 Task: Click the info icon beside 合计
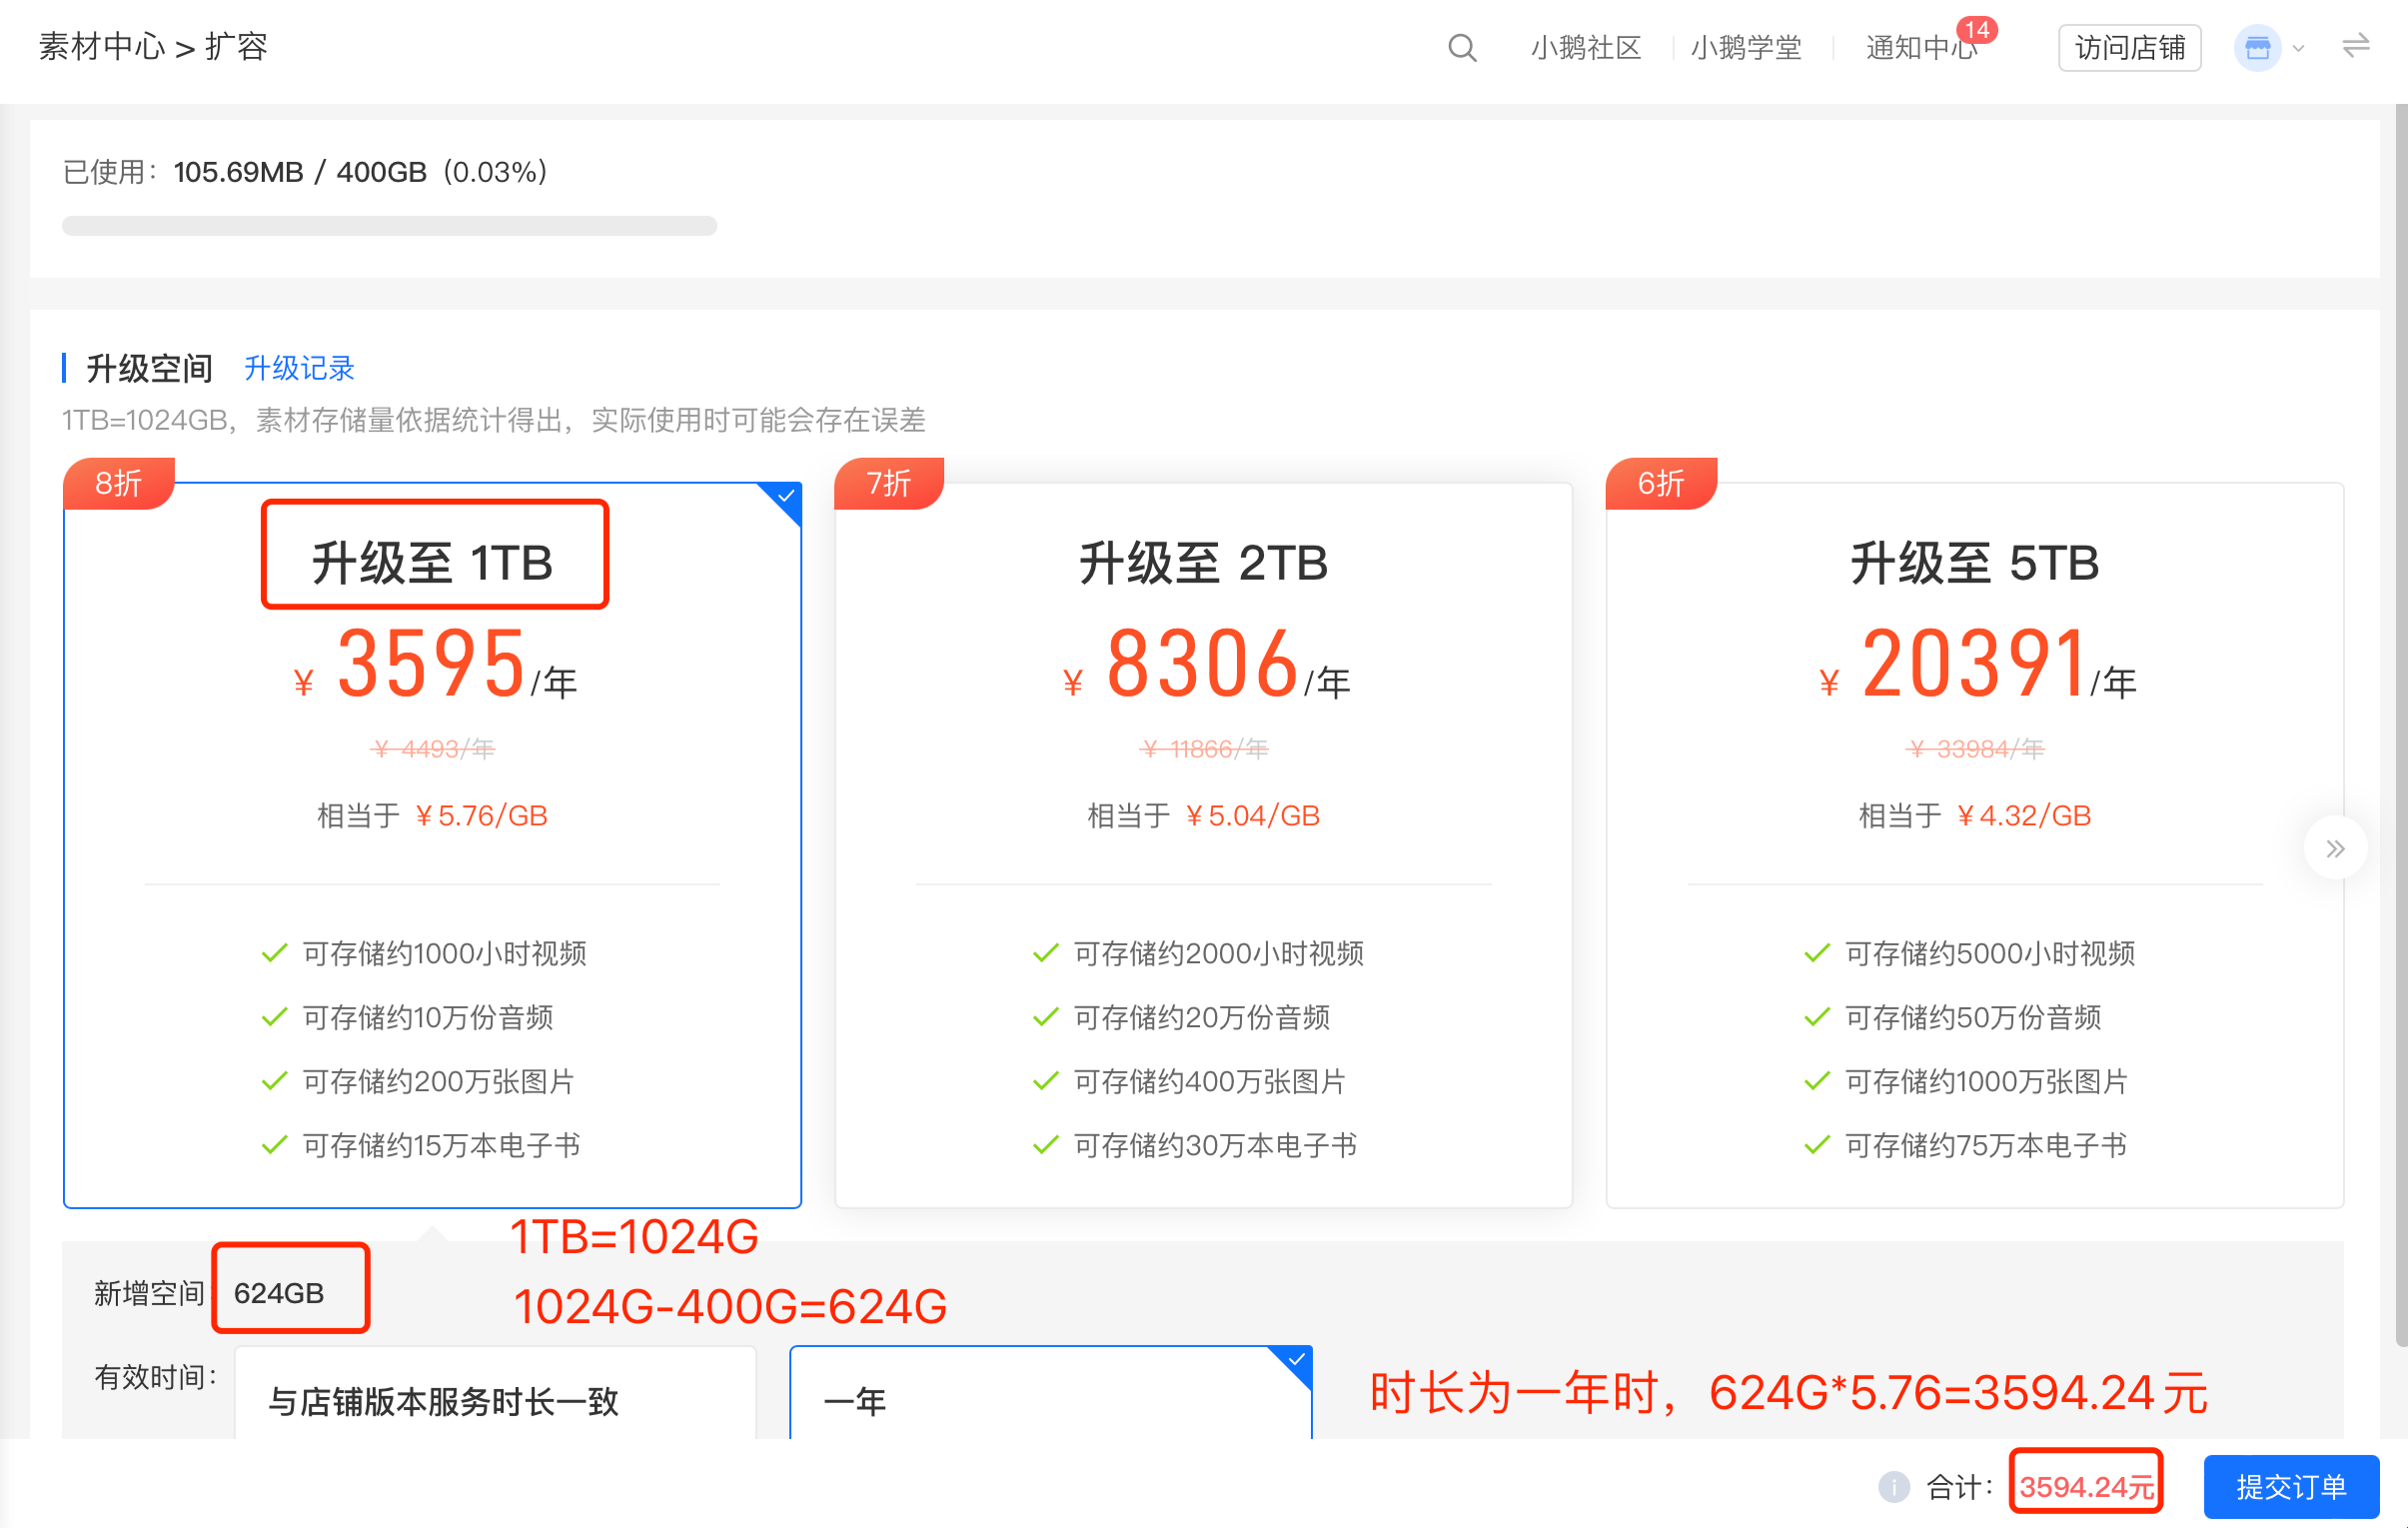(1893, 1487)
